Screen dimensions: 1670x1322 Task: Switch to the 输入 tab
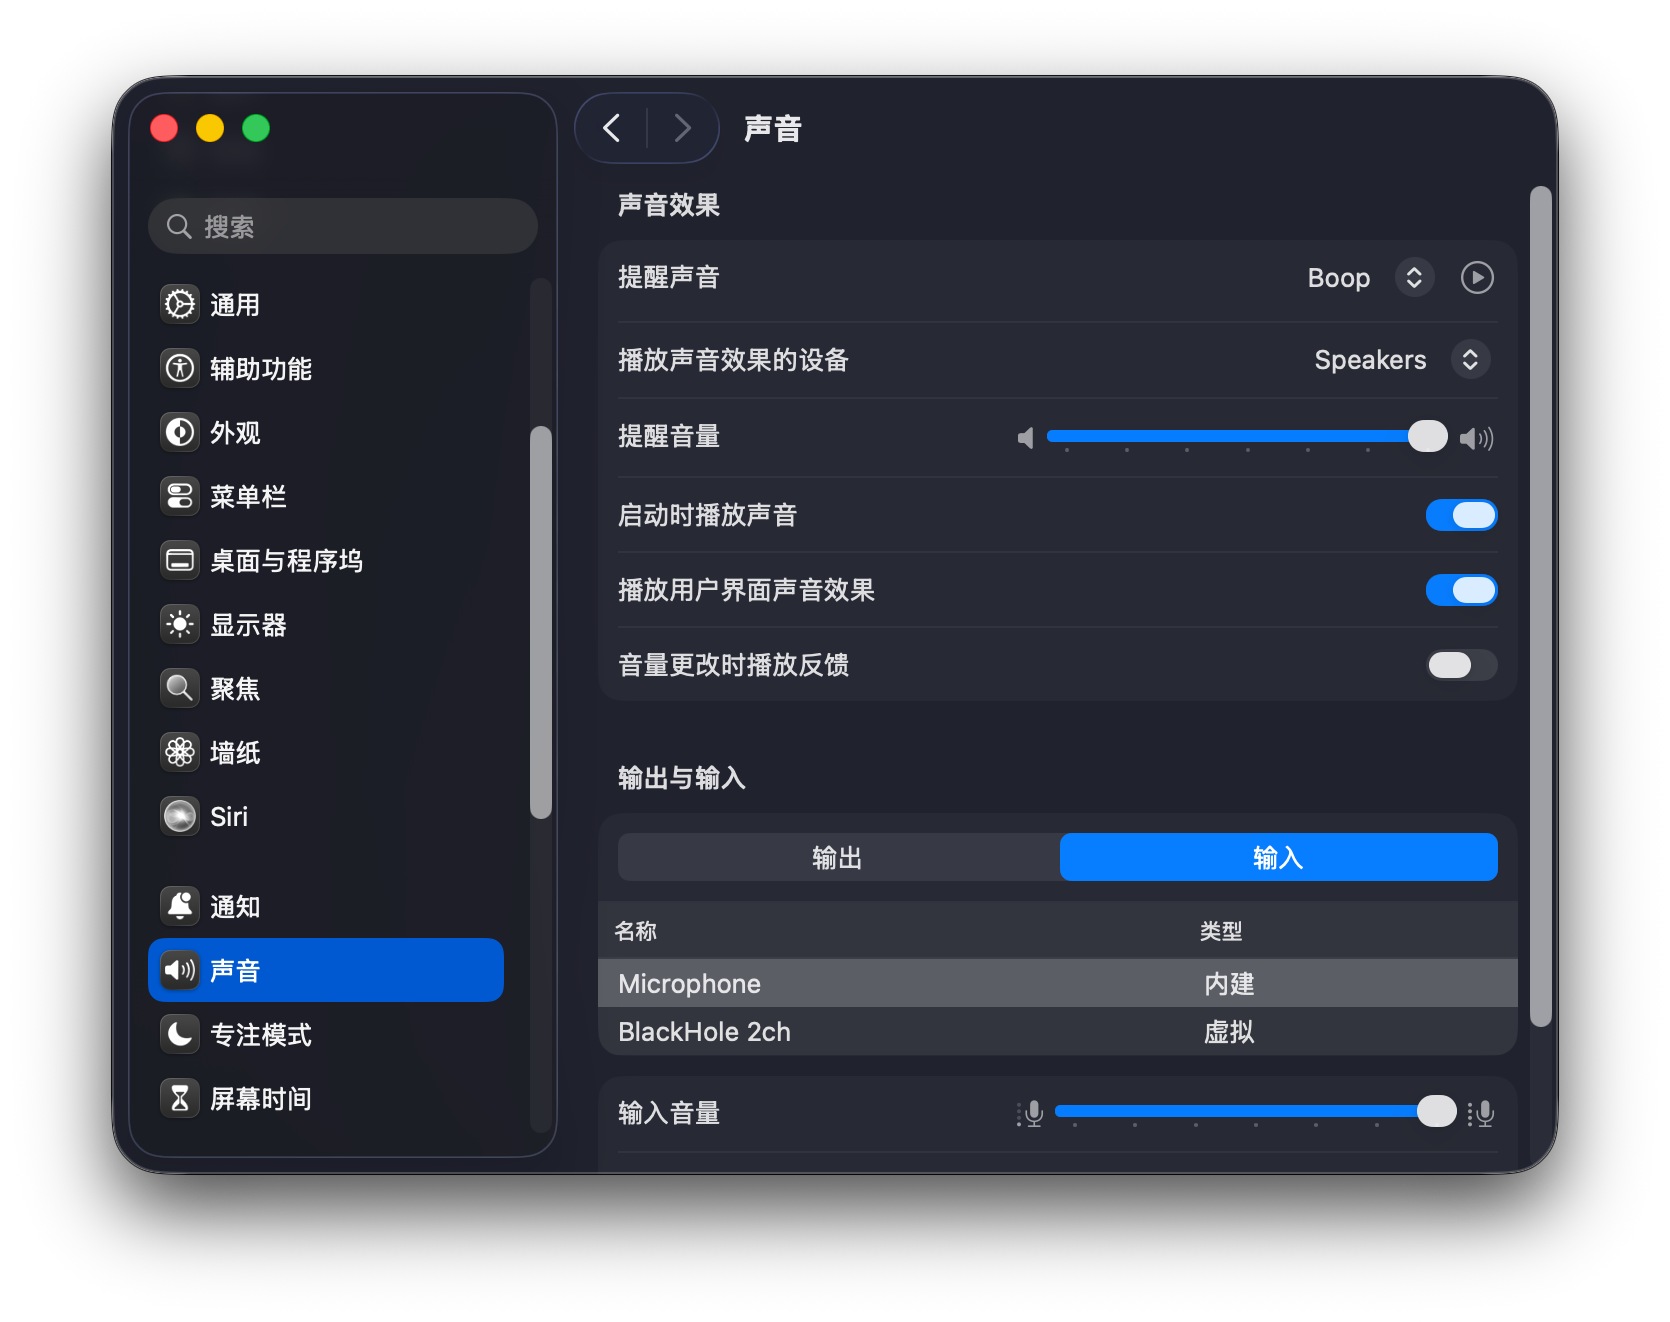(1278, 857)
